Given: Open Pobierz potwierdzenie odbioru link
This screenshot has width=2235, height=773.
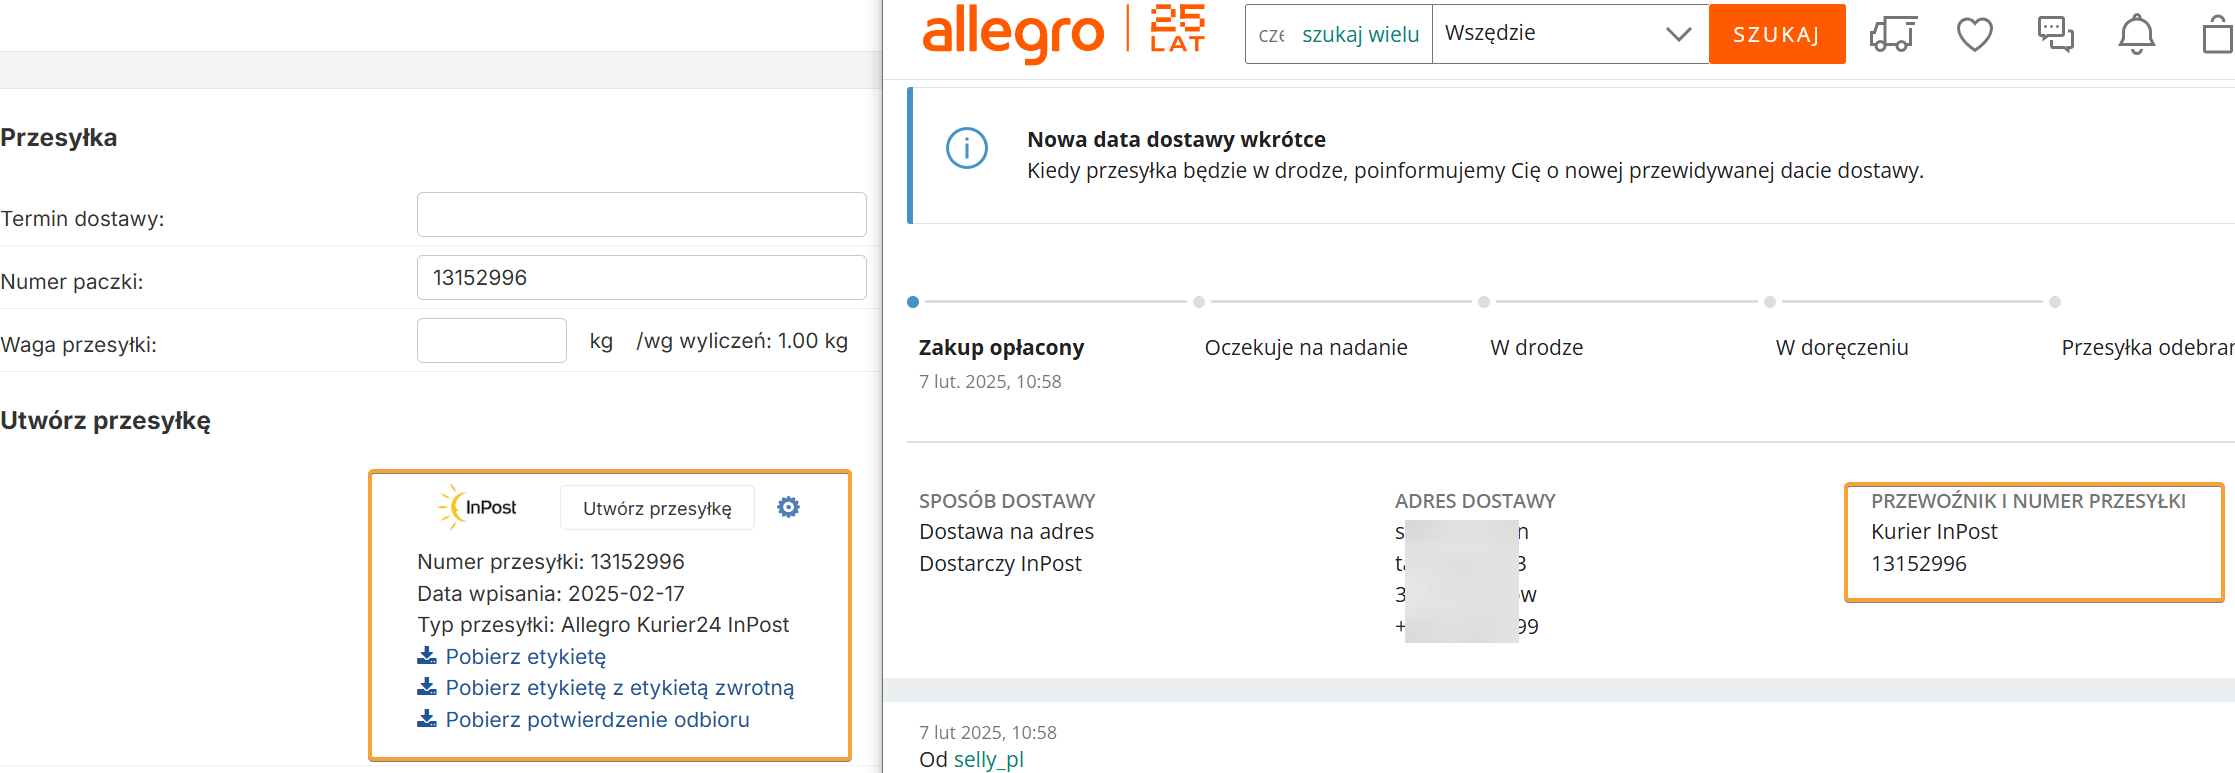Looking at the screenshot, I should [x=597, y=720].
